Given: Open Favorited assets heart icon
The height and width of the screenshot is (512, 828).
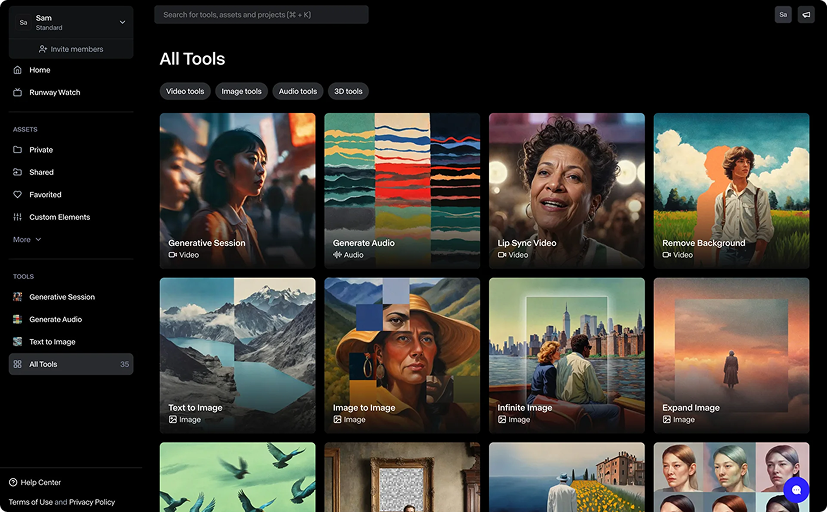Looking at the screenshot, I should click(18, 195).
